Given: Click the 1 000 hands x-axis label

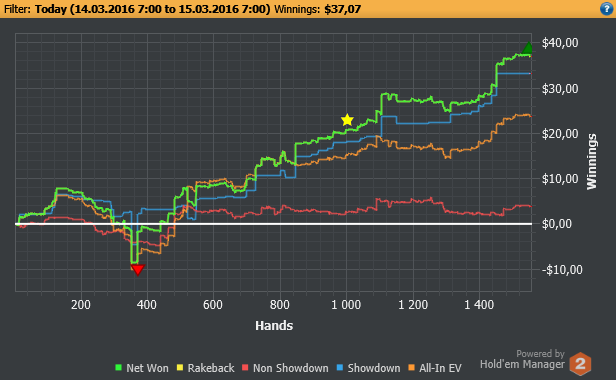Looking at the screenshot, I should pos(346,305).
